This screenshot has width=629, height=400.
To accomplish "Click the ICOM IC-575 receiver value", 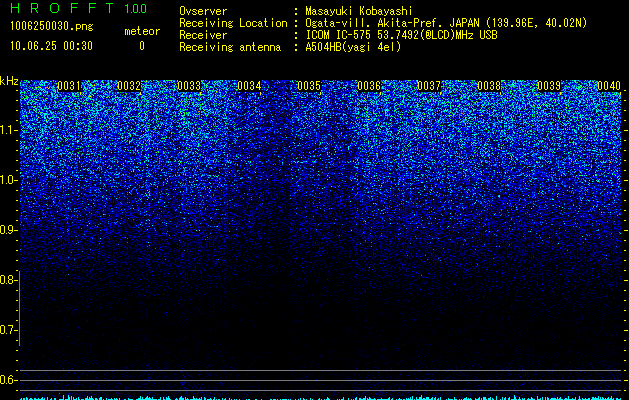I will point(401,35).
